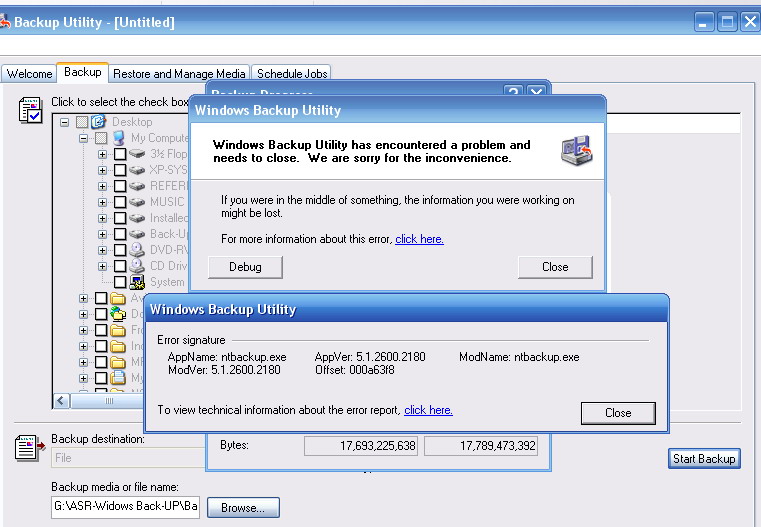Image resolution: width=761 pixels, height=527 pixels.
Task: Click the Back-Up drive icon
Action: coord(137,234)
